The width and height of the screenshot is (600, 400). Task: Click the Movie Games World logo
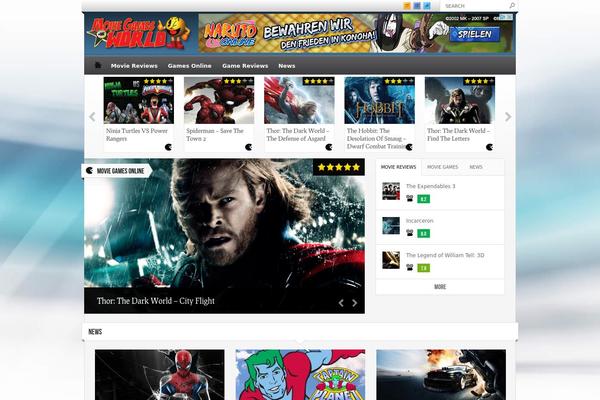click(138, 33)
